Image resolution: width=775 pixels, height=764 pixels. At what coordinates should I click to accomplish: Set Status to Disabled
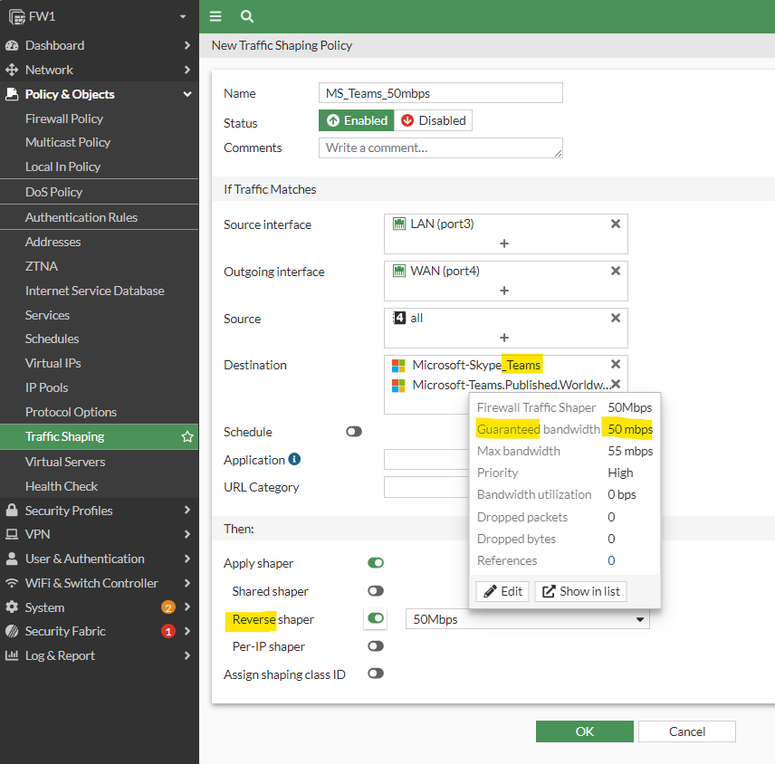[433, 120]
